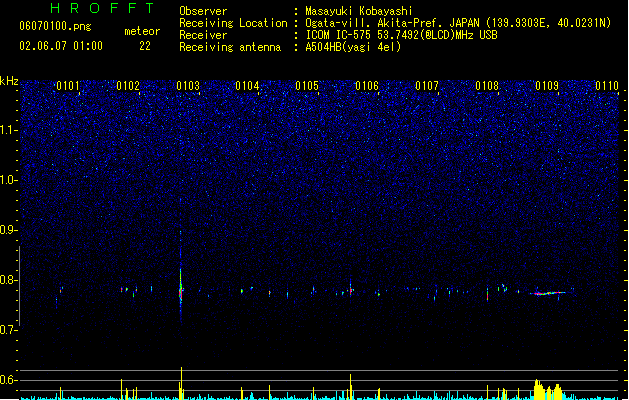Click the 0.8 frequency axis label

pyautogui.click(x=8, y=280)
